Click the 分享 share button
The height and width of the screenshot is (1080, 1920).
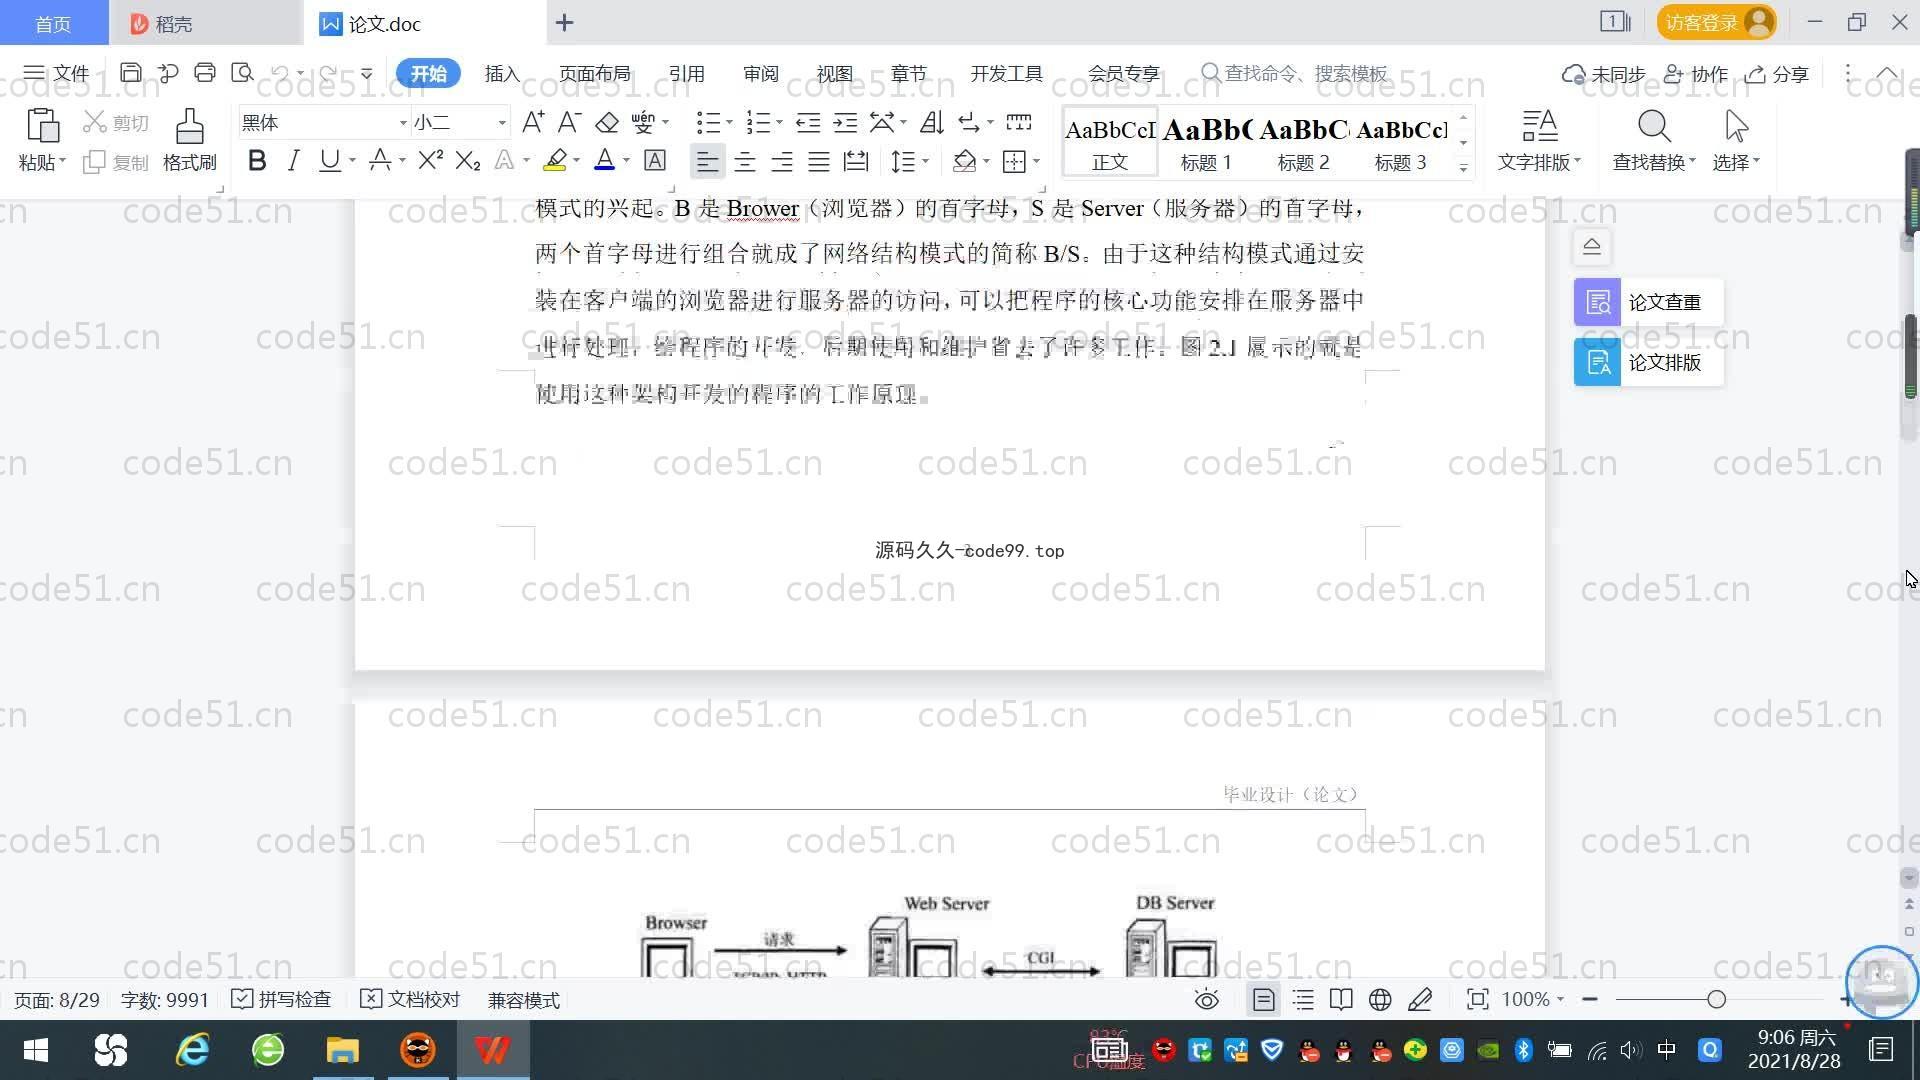click(1778, 74)
